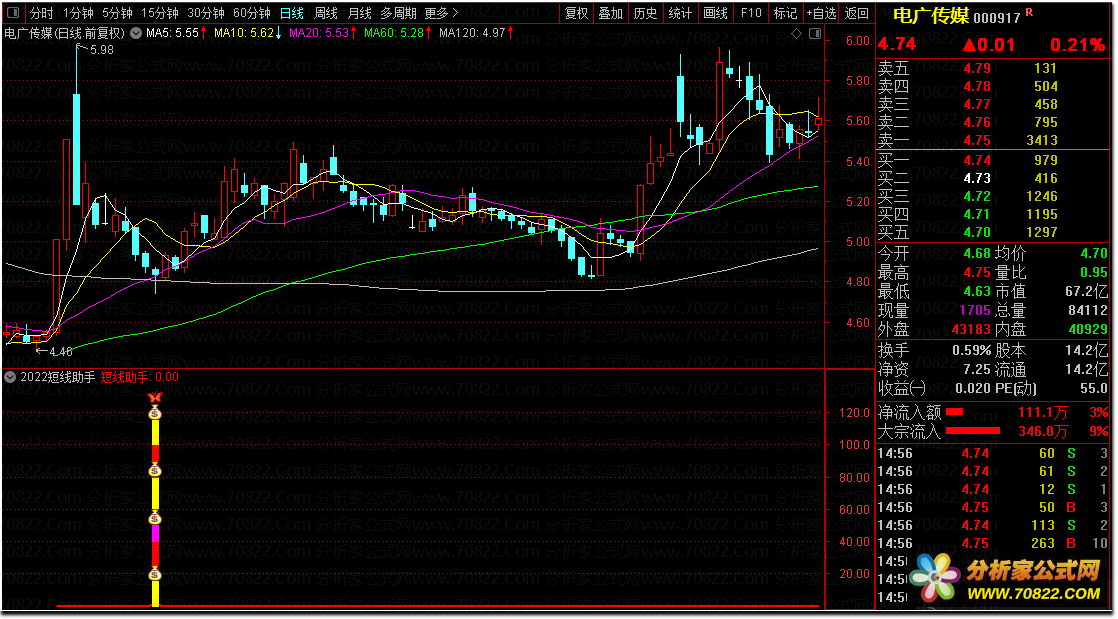Click the 标记 mark button

click(x=785, y=13)
